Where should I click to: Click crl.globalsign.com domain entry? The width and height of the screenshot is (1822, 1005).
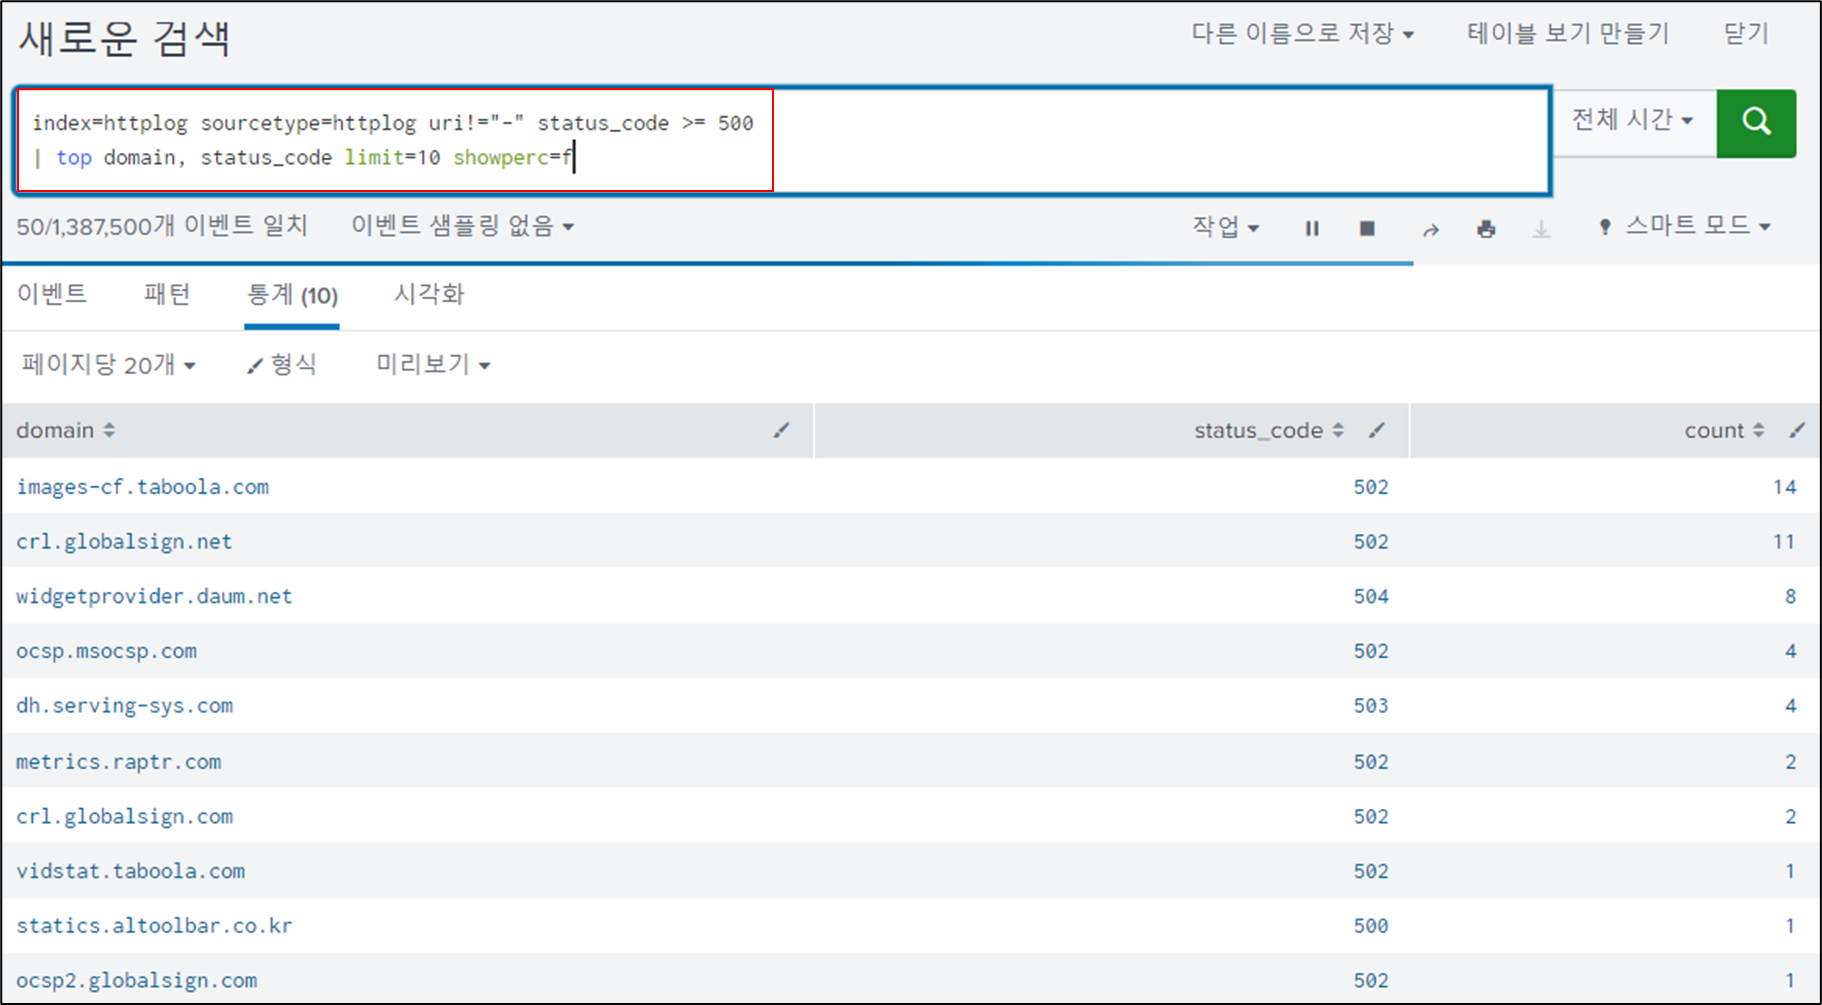[x=124, y=817]
